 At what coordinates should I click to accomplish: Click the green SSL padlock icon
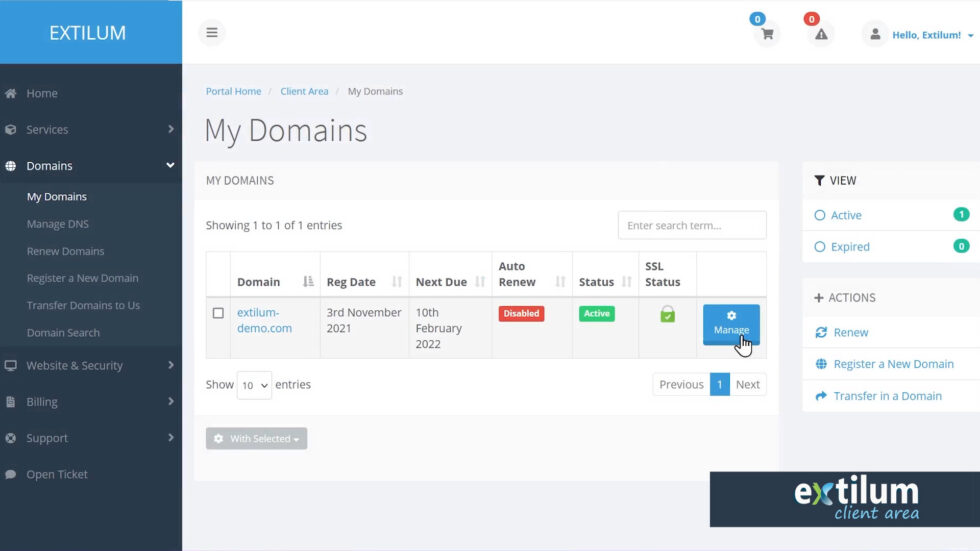tap(667, 315)
